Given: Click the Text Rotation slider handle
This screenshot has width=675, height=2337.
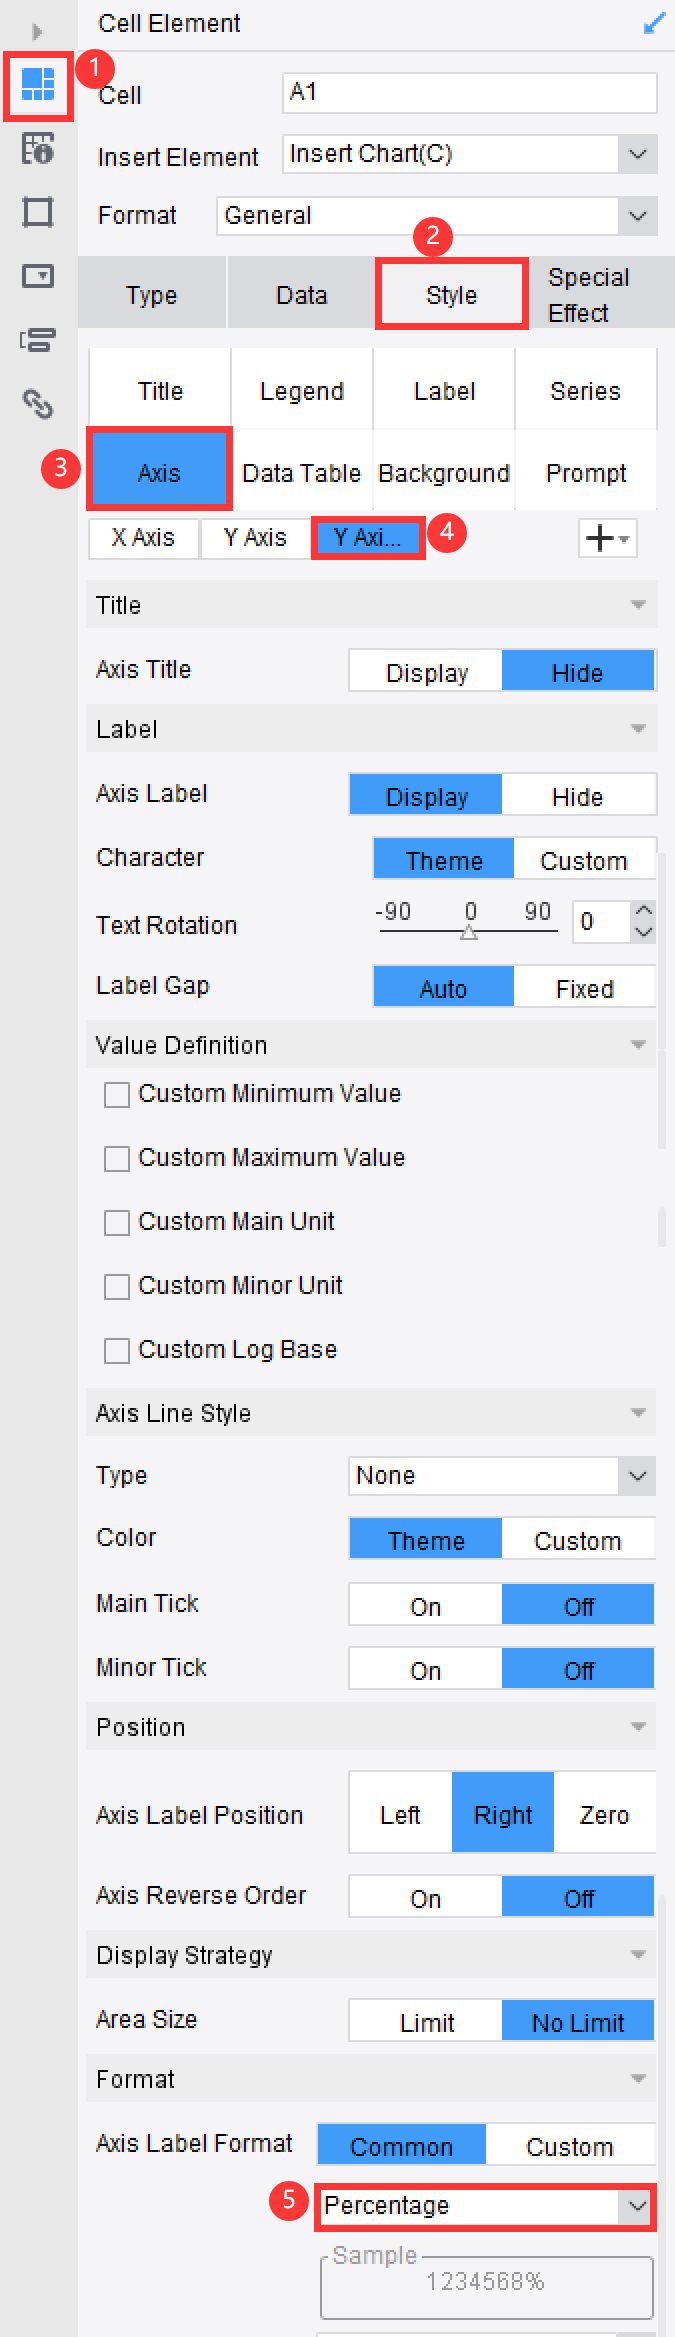Looking at the screenshot, I should click(x=469, y=932).
